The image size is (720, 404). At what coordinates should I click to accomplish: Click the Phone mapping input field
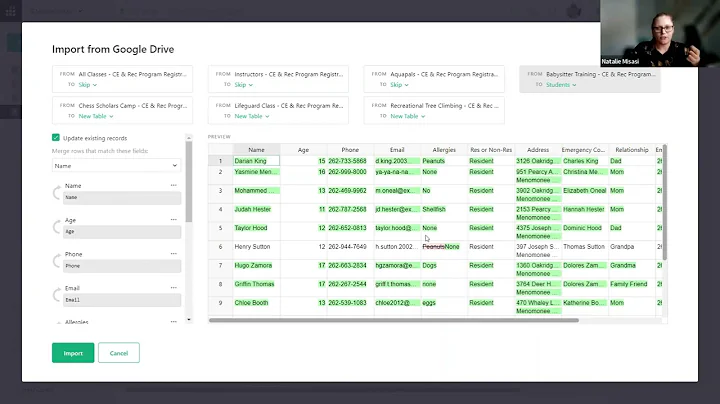point(122,266)
